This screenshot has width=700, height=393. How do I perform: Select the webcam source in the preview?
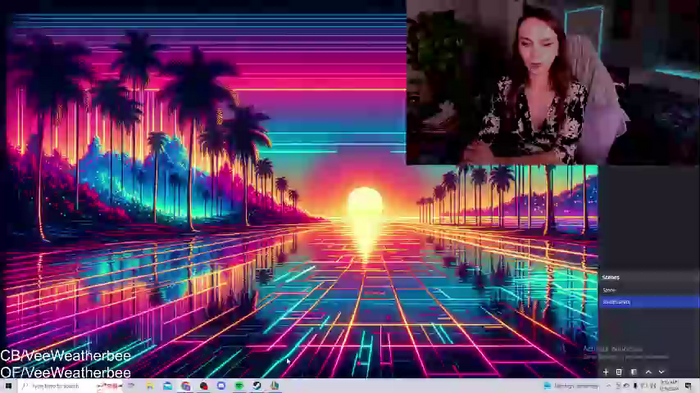coord(553,82)
